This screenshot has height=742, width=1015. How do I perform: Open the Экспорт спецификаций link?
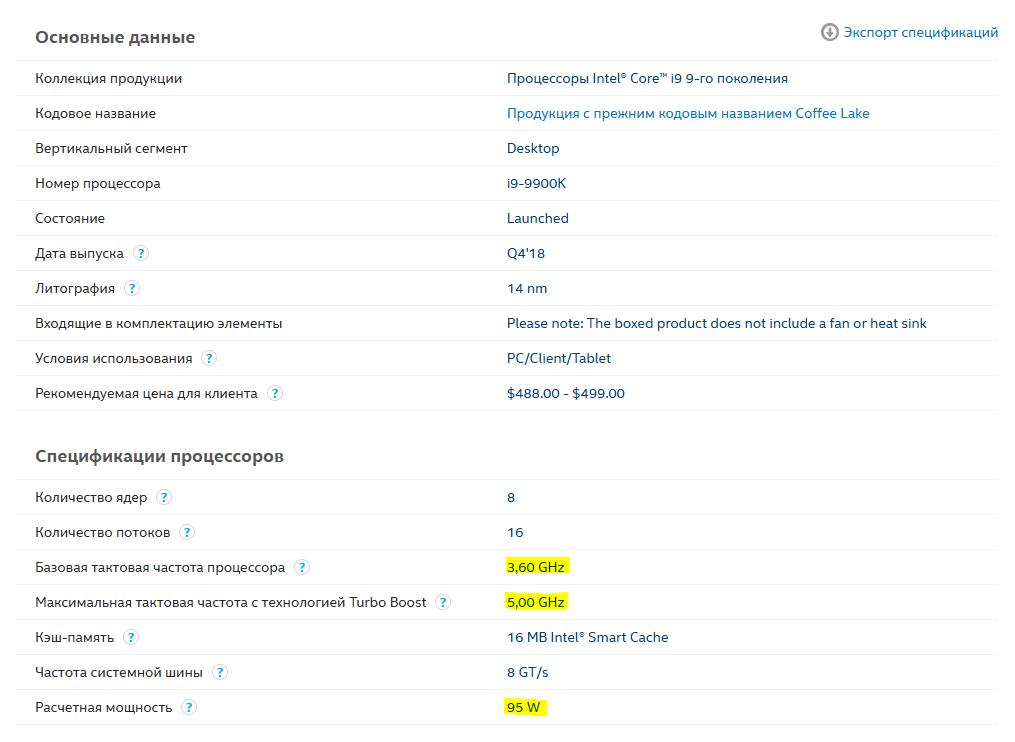click(x=920, y=32)
